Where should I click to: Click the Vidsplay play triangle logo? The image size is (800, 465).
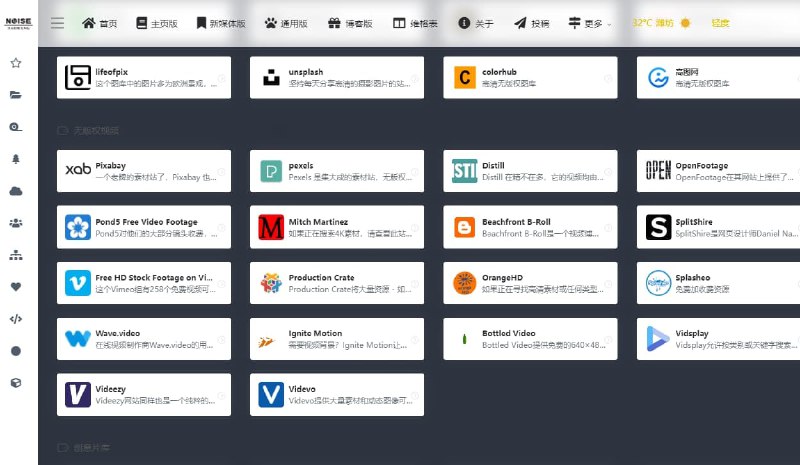658,339
